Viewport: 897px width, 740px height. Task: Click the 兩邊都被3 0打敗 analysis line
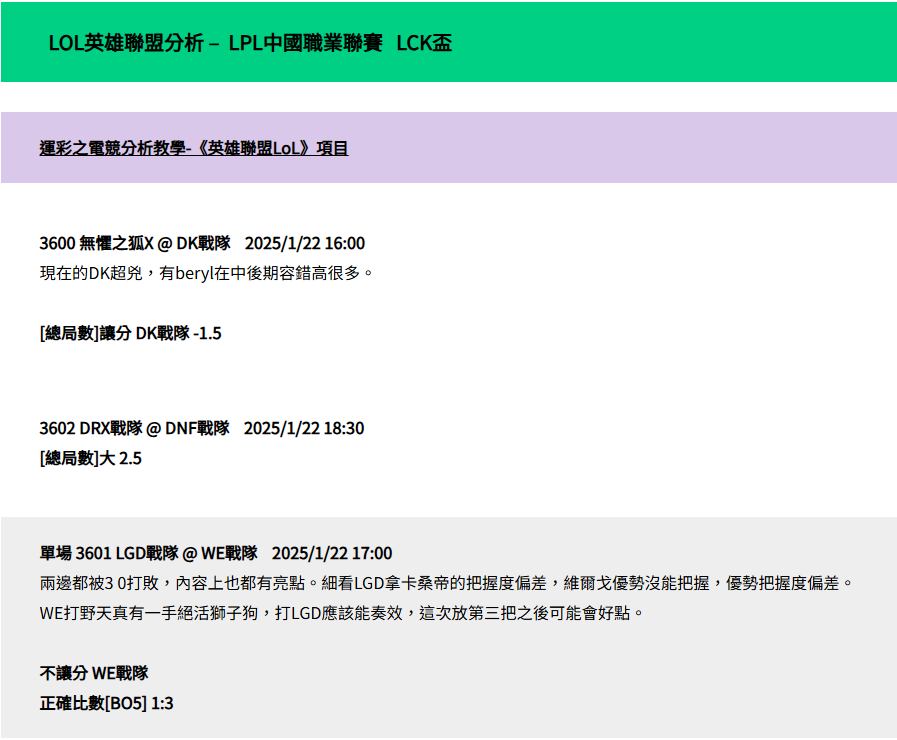coord(446,583)
